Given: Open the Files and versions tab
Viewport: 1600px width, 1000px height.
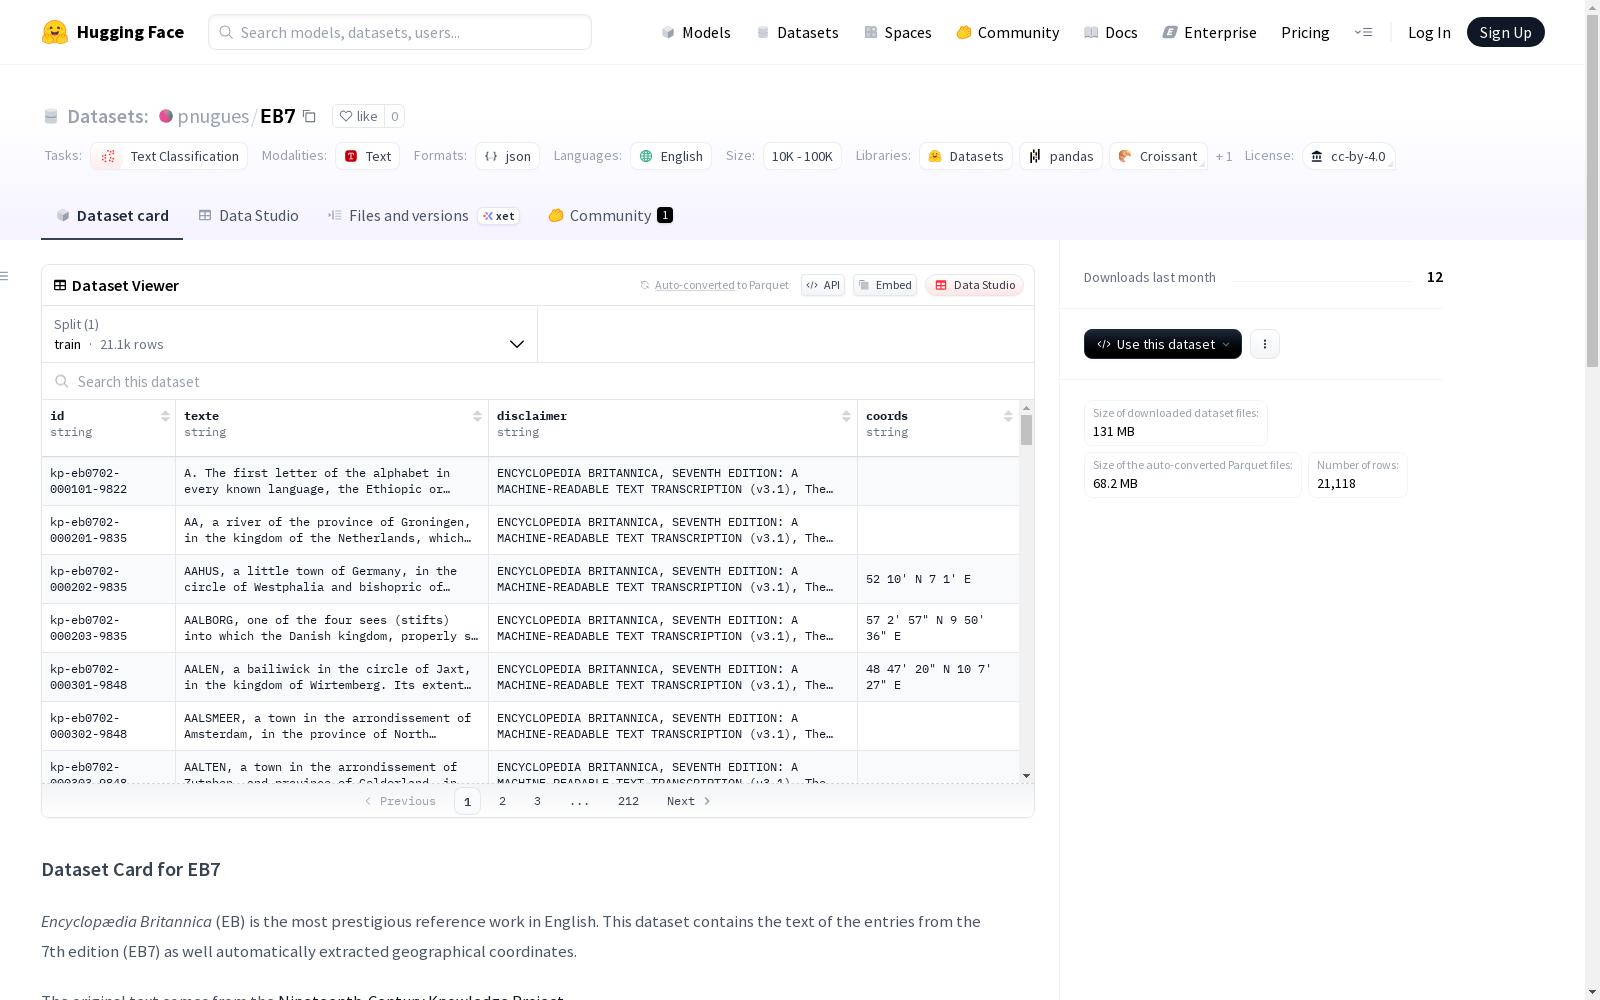Looking at the screenshot, I should (x=423, y=215).
